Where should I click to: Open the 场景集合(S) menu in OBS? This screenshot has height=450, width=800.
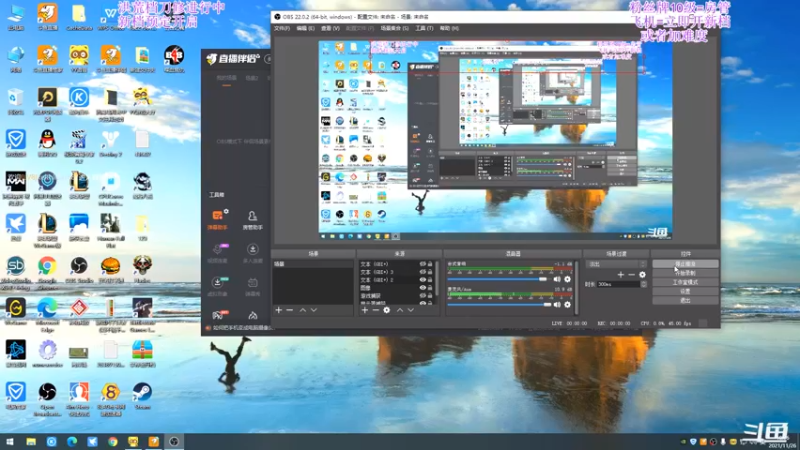(394, 29)
